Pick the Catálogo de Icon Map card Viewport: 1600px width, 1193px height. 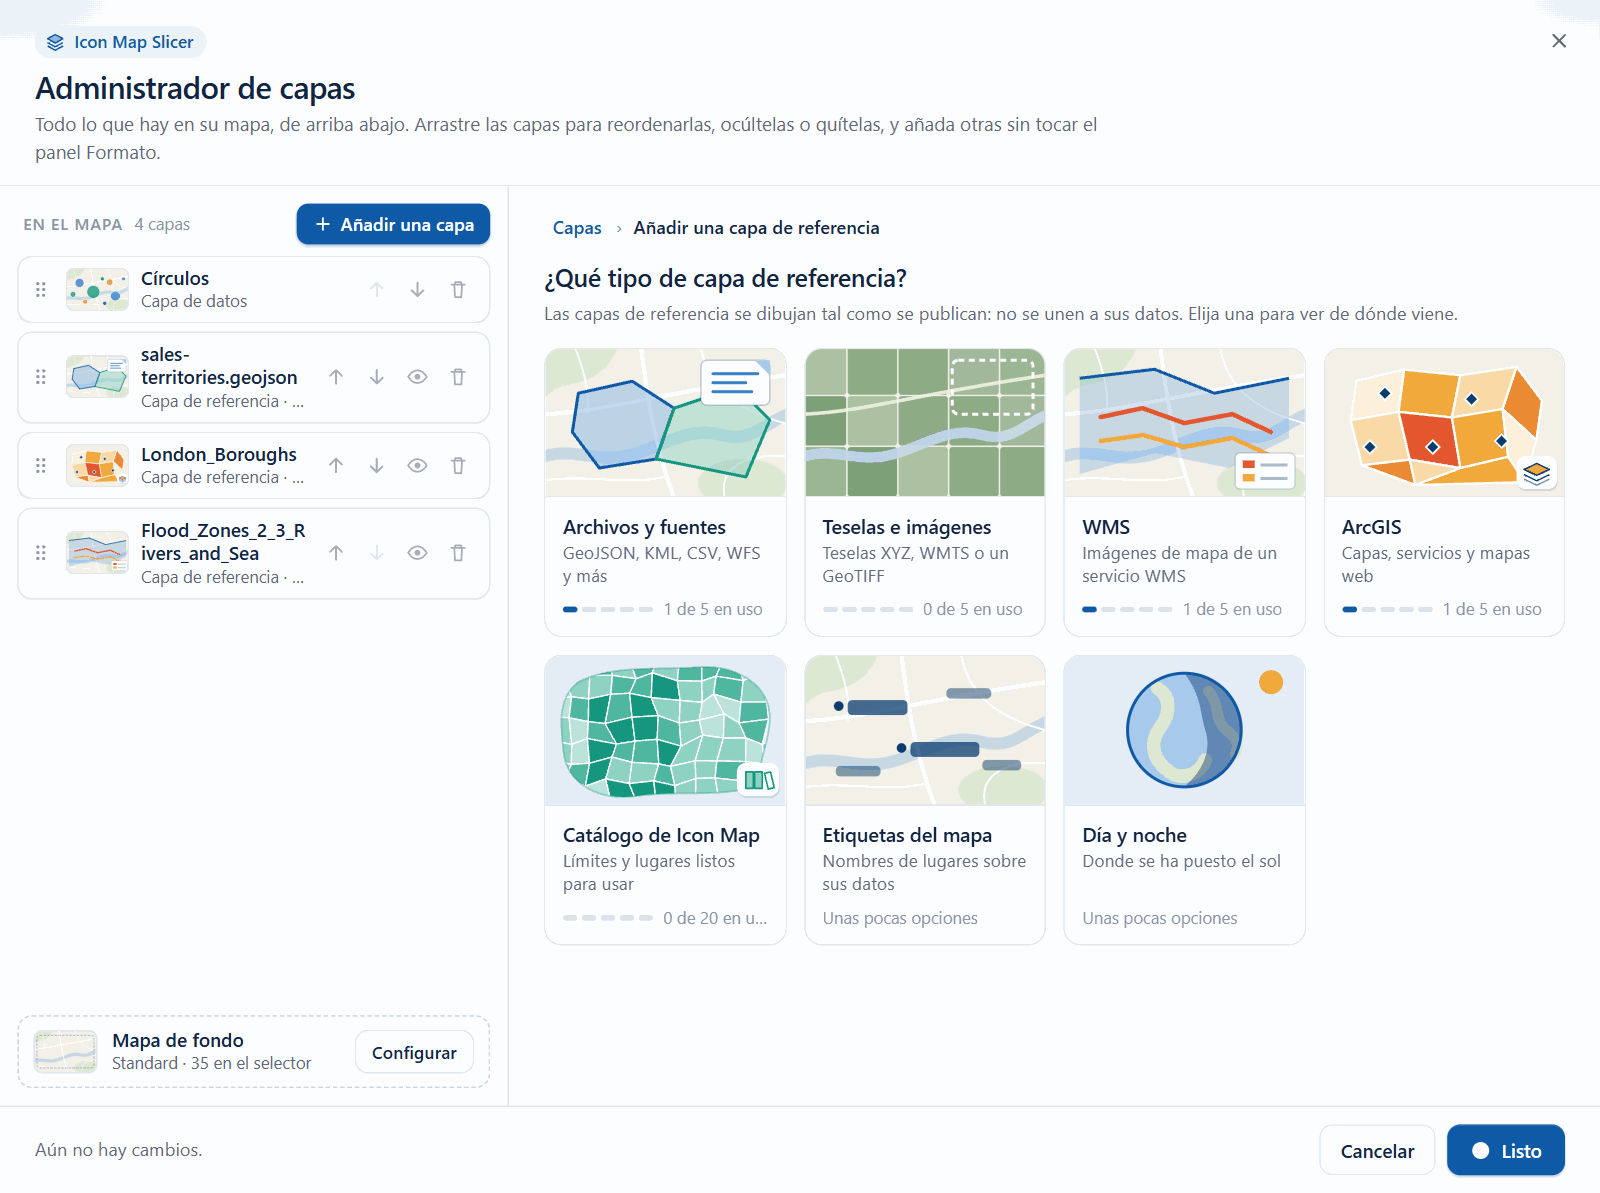tap(665, 800)
